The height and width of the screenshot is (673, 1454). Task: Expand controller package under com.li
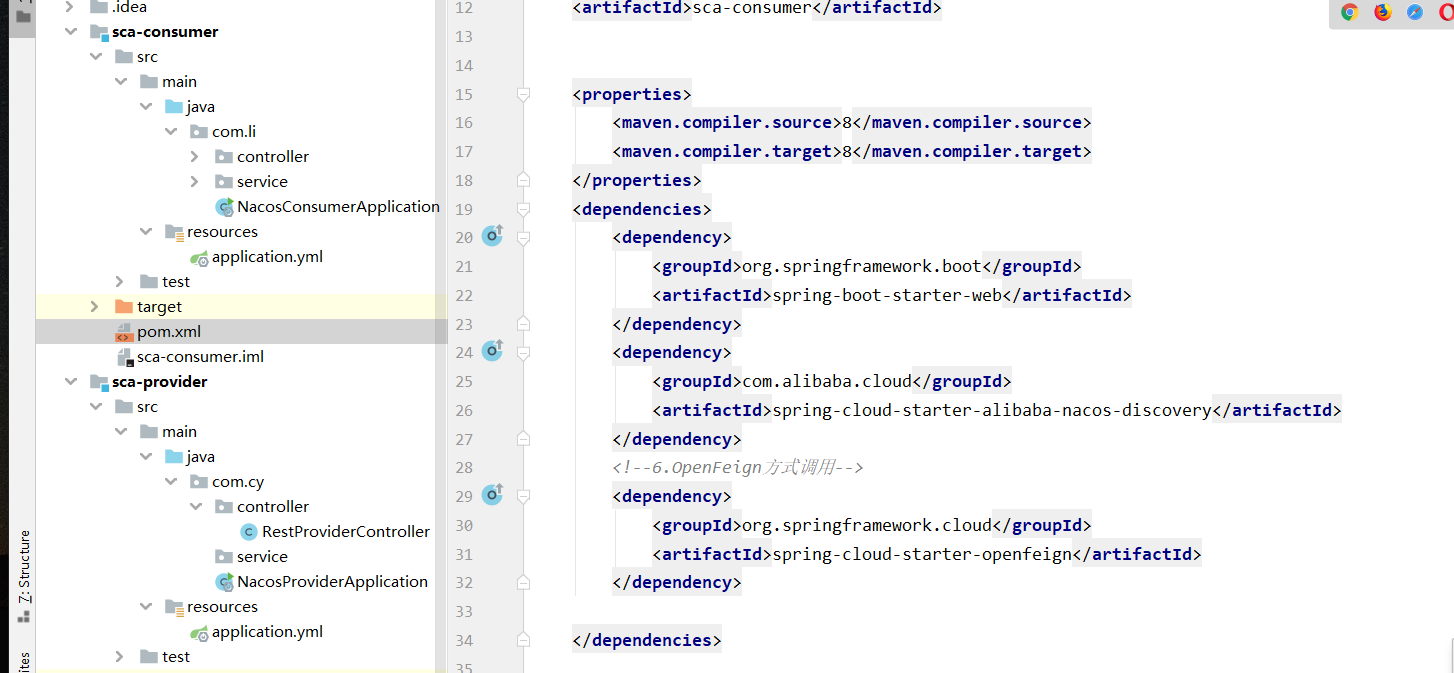pyautogui.click(x=195, y=157)
